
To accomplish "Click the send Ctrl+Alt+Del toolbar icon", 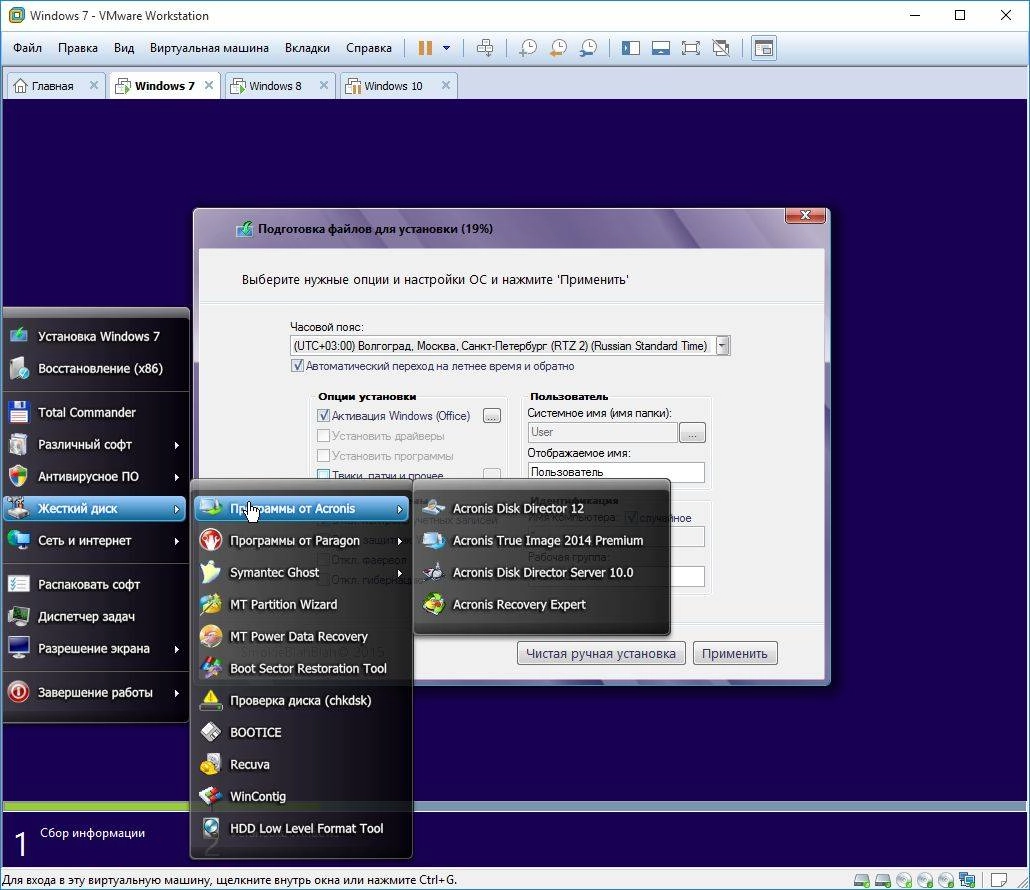I will point(485,48).
